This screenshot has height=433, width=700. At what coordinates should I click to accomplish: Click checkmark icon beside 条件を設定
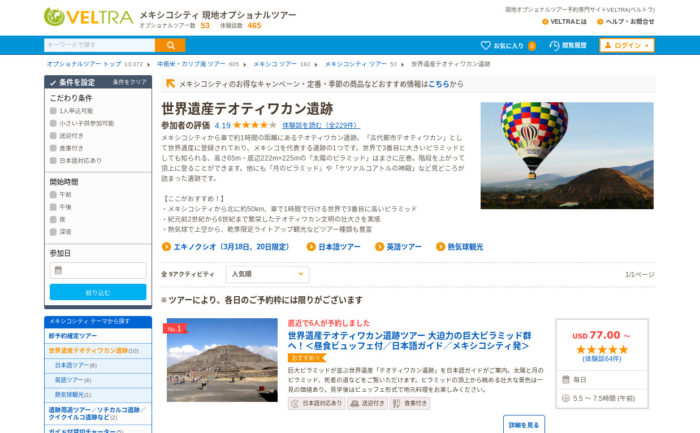tap(53, 83)
